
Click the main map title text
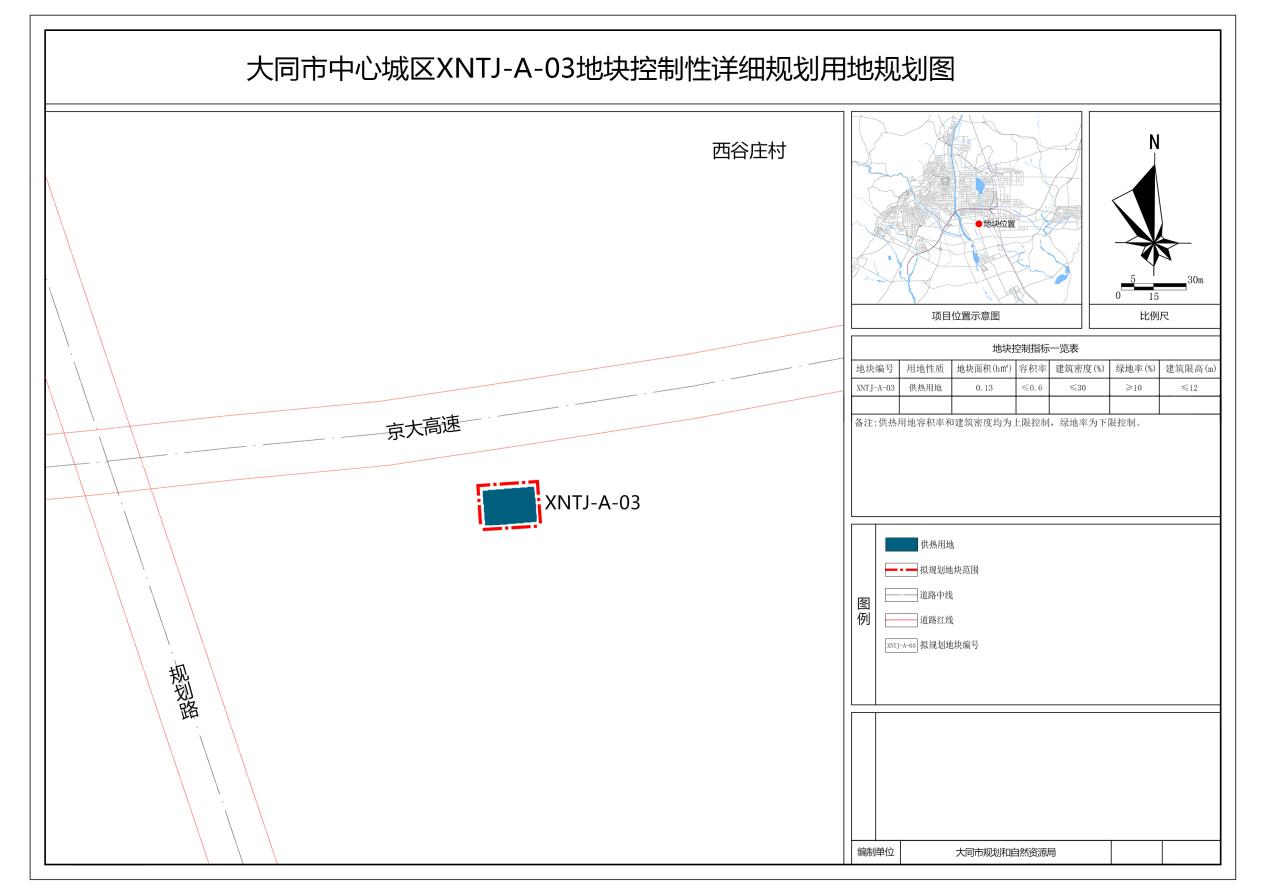pyautogui.click(x=601, y=69)
